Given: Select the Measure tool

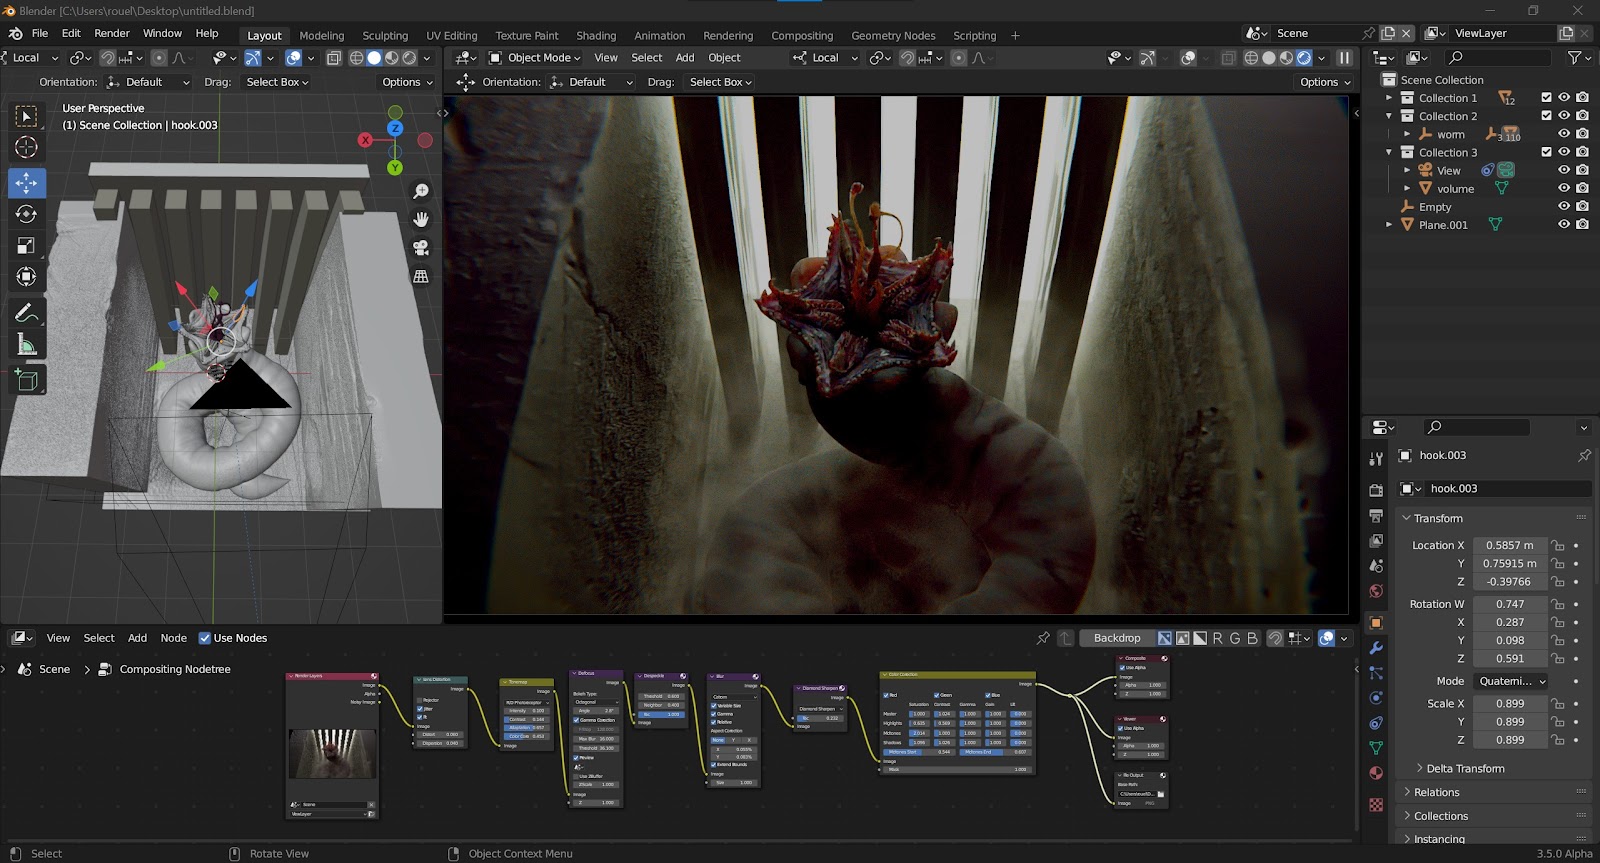Looking at the screenshot, I should [27, 345].
